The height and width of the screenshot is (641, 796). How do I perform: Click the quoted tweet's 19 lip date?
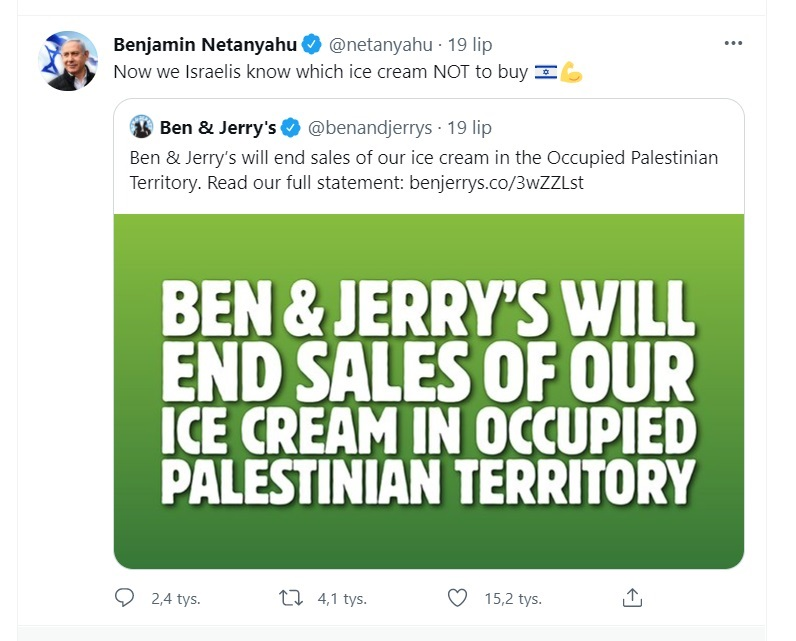(469, 128)
